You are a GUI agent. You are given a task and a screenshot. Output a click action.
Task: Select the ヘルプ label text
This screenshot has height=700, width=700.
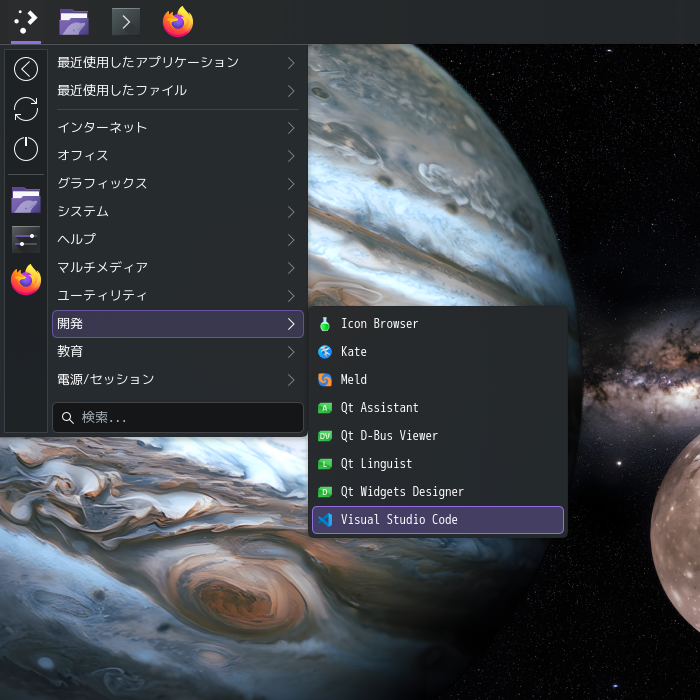[77, 239]
